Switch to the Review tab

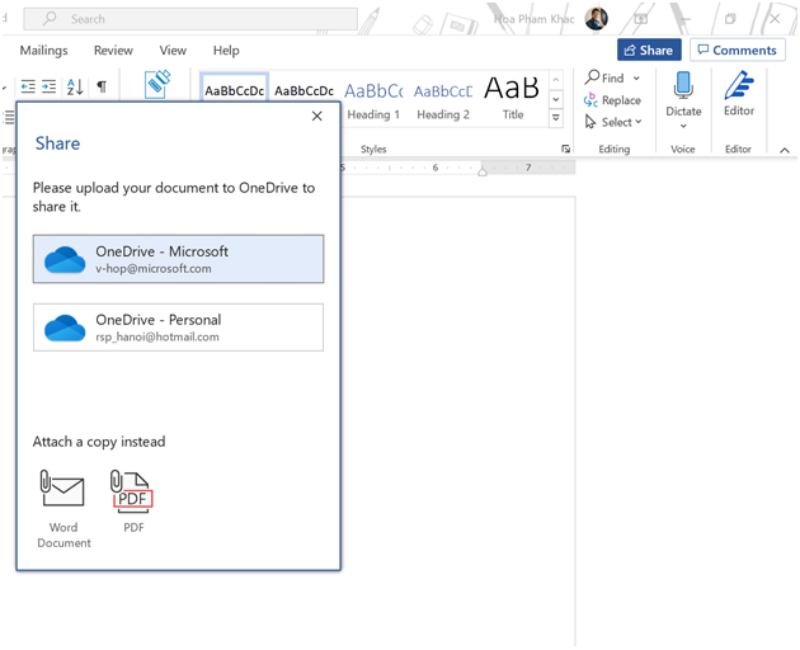[113, 50]
